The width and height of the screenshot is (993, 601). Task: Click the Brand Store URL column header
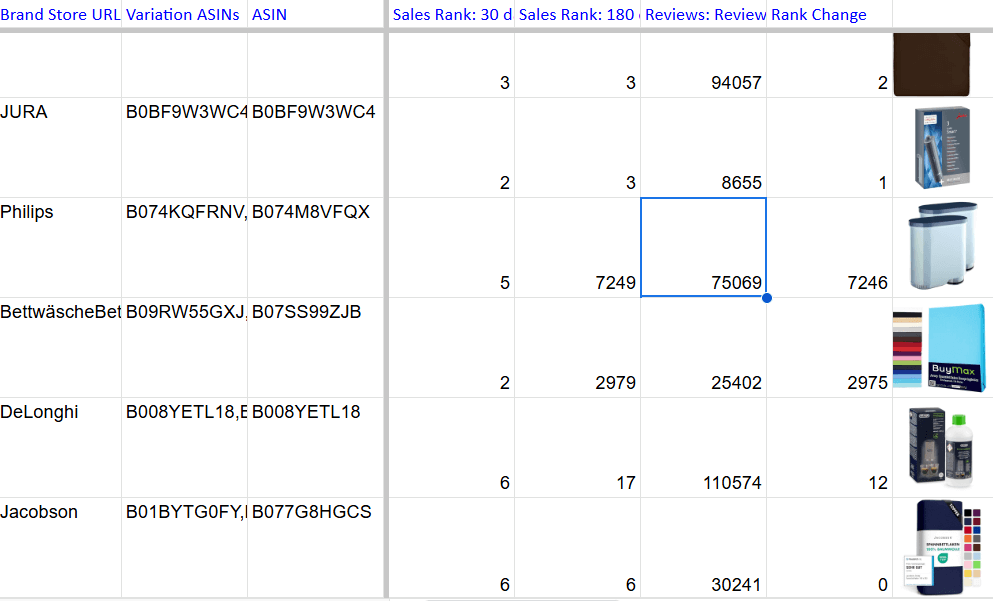60,15
